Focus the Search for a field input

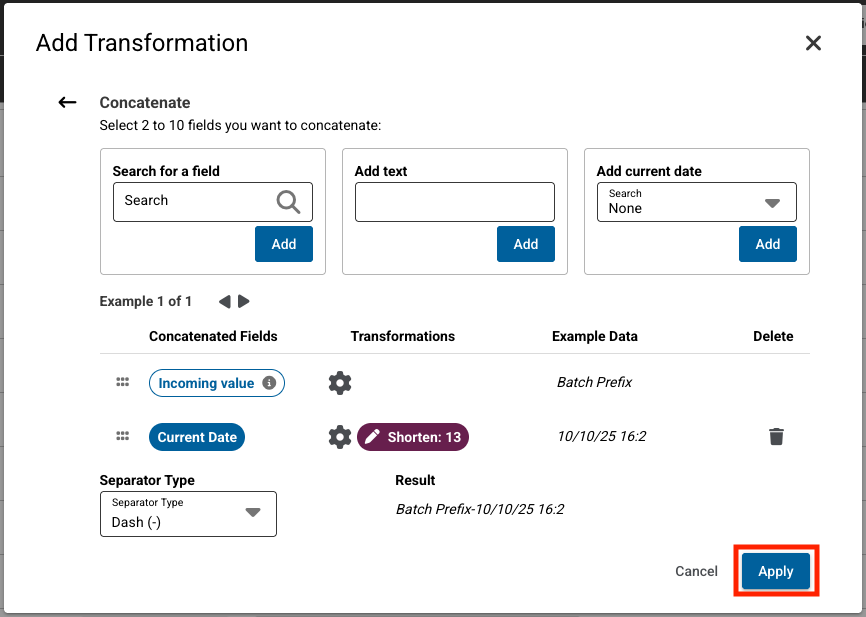(213, 202)
